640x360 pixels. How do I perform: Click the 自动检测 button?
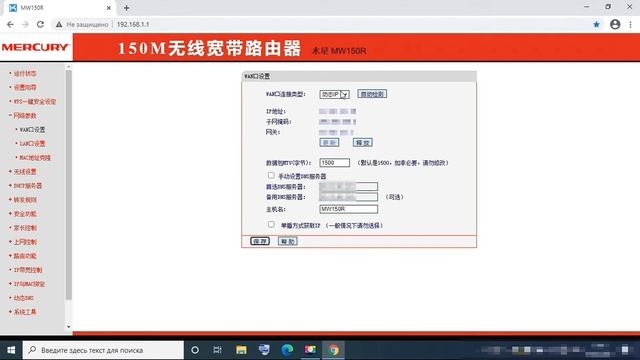click(372, 94)
